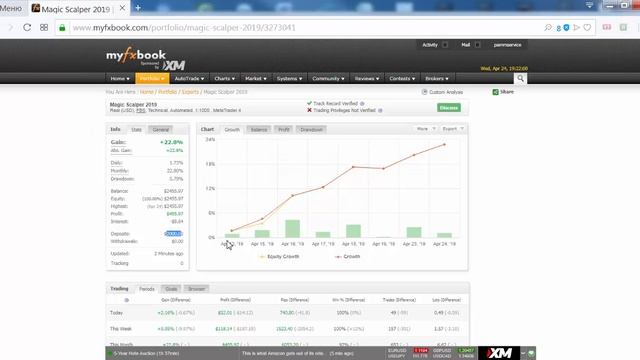Select the Growth chart tab
This screenshot has width=640, height=360.
[232, 129]
